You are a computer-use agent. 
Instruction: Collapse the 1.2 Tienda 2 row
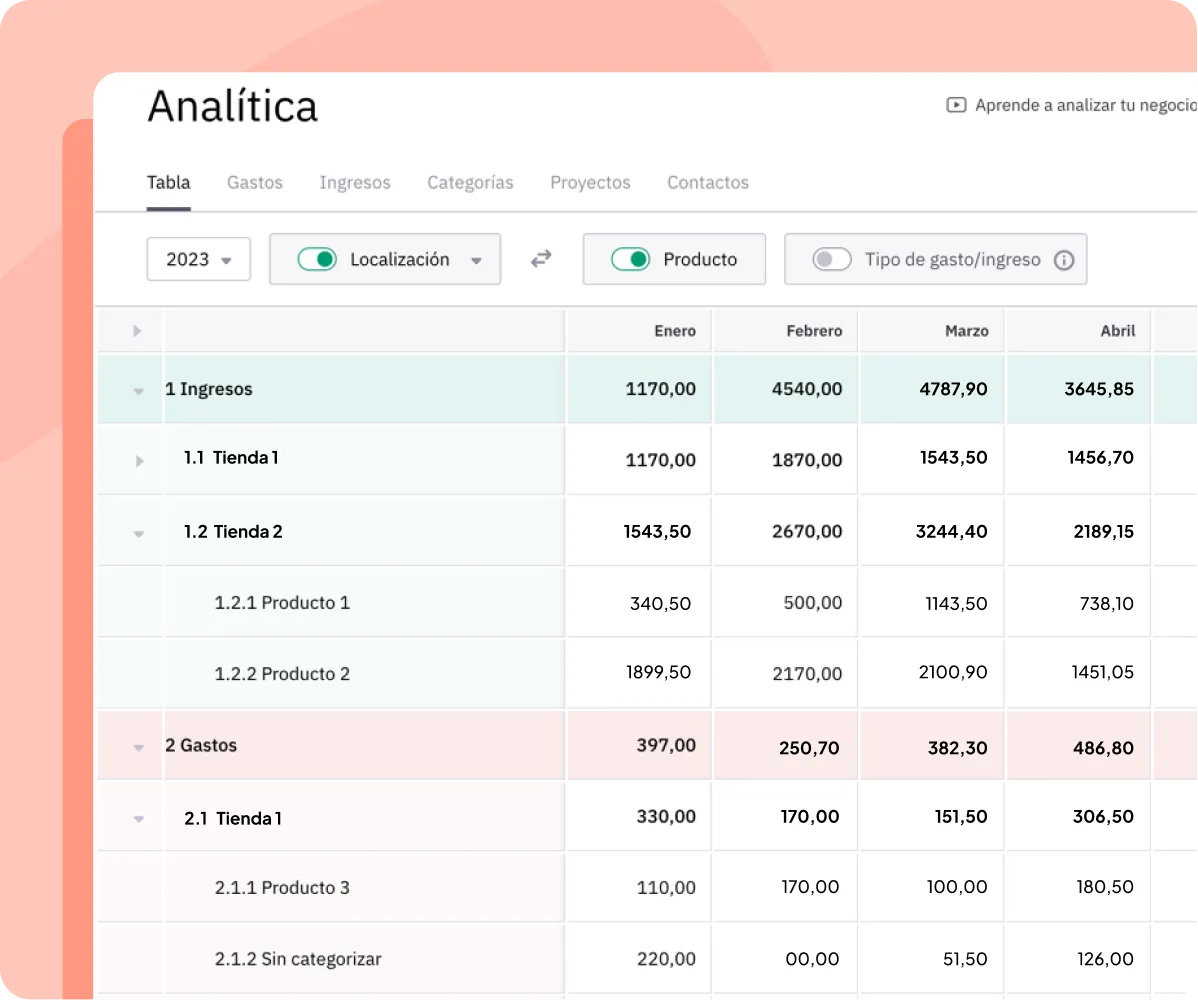(x=139, y=534)
